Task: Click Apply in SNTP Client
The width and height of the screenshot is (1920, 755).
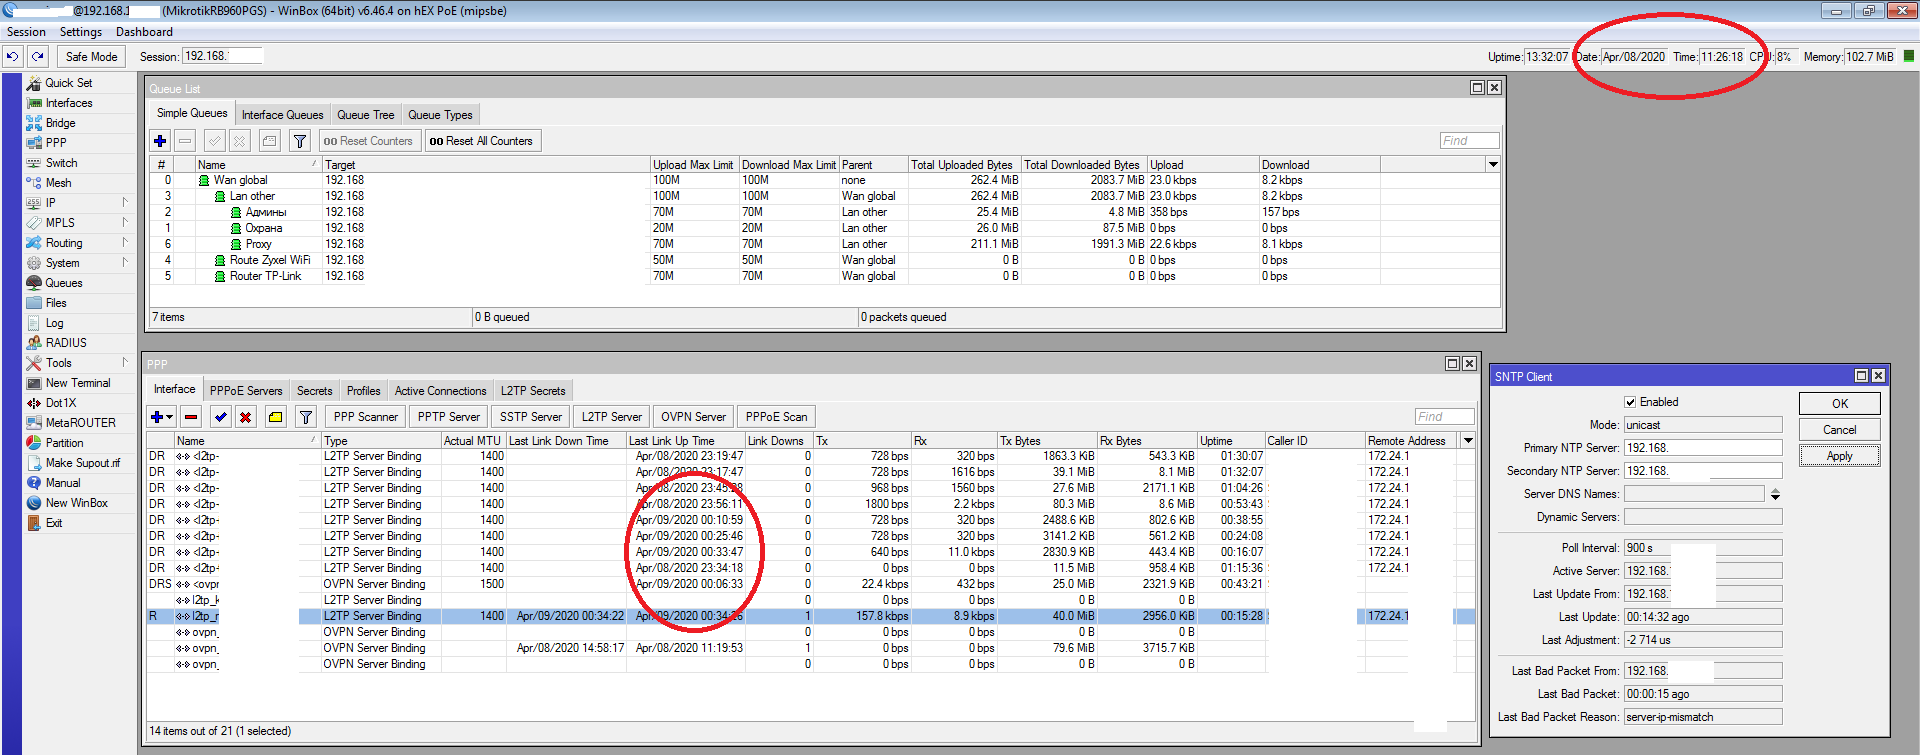Action: coord(1840,456)
